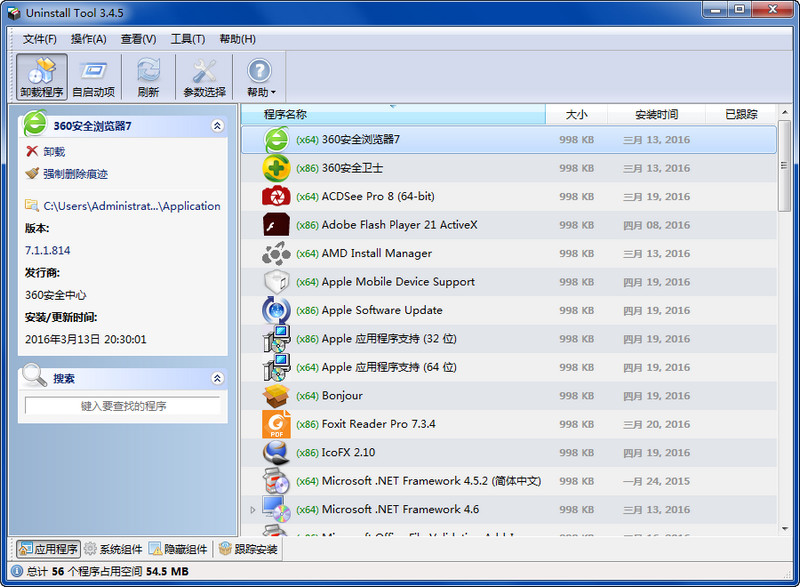Click the Foxit Reader Pro PDF icon
This screenshot has height=587, width=800.
275,424
